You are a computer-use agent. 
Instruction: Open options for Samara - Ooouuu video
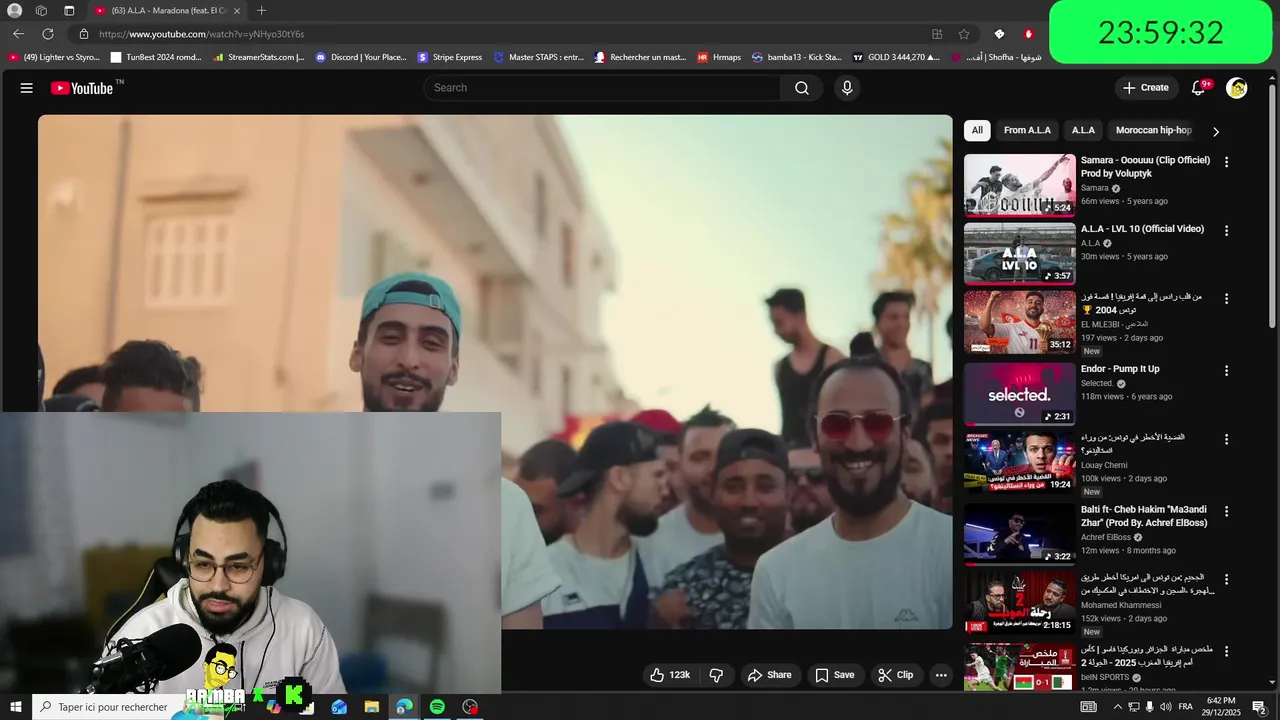(1227, 162)
